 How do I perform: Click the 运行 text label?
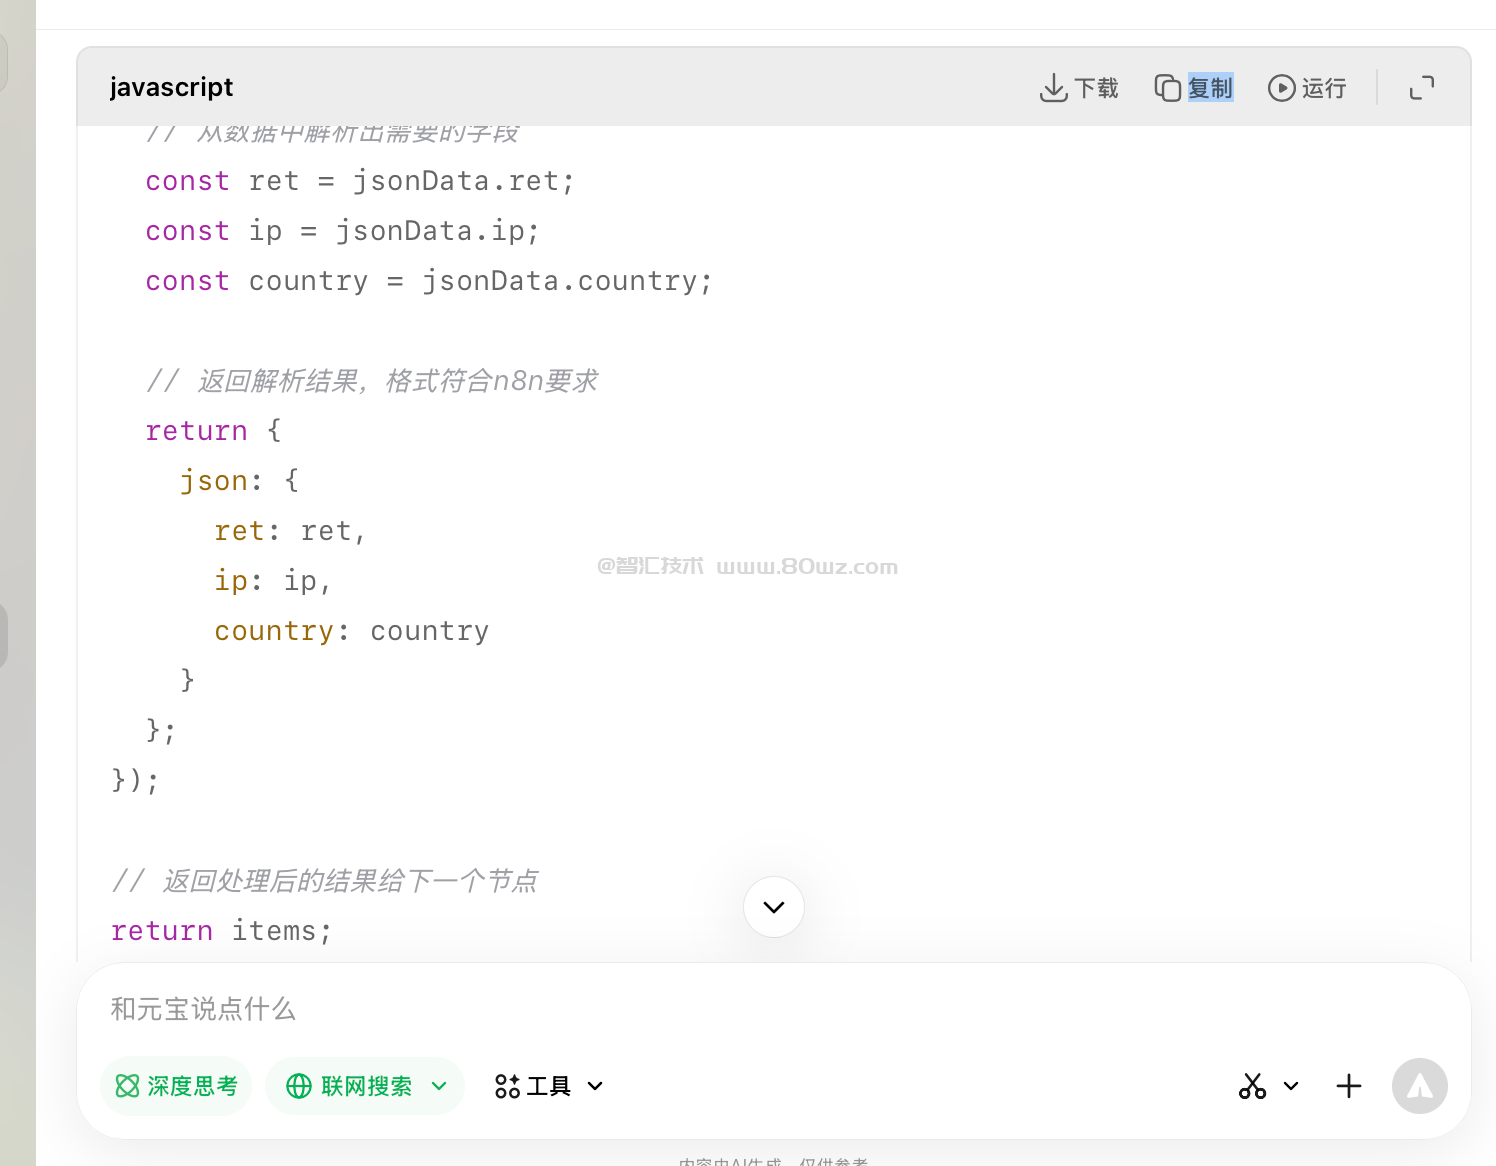point(1323,88)
